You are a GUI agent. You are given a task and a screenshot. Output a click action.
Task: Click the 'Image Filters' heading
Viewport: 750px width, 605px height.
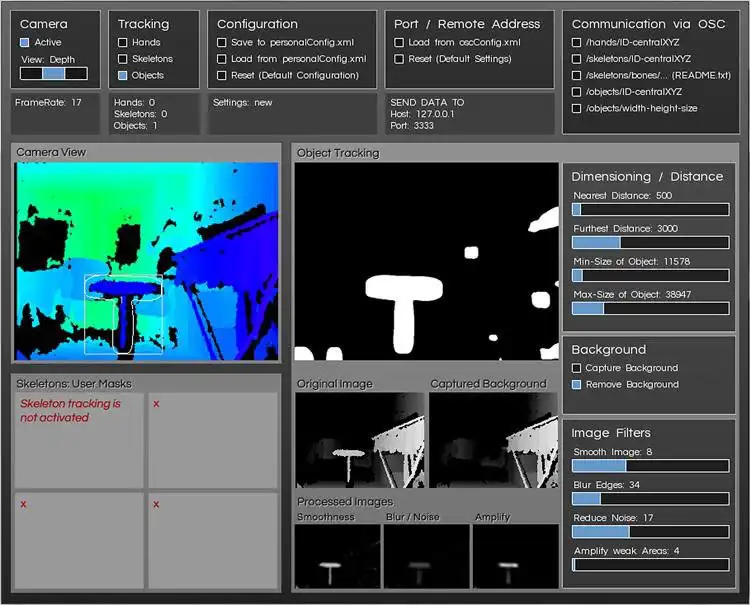611,433
